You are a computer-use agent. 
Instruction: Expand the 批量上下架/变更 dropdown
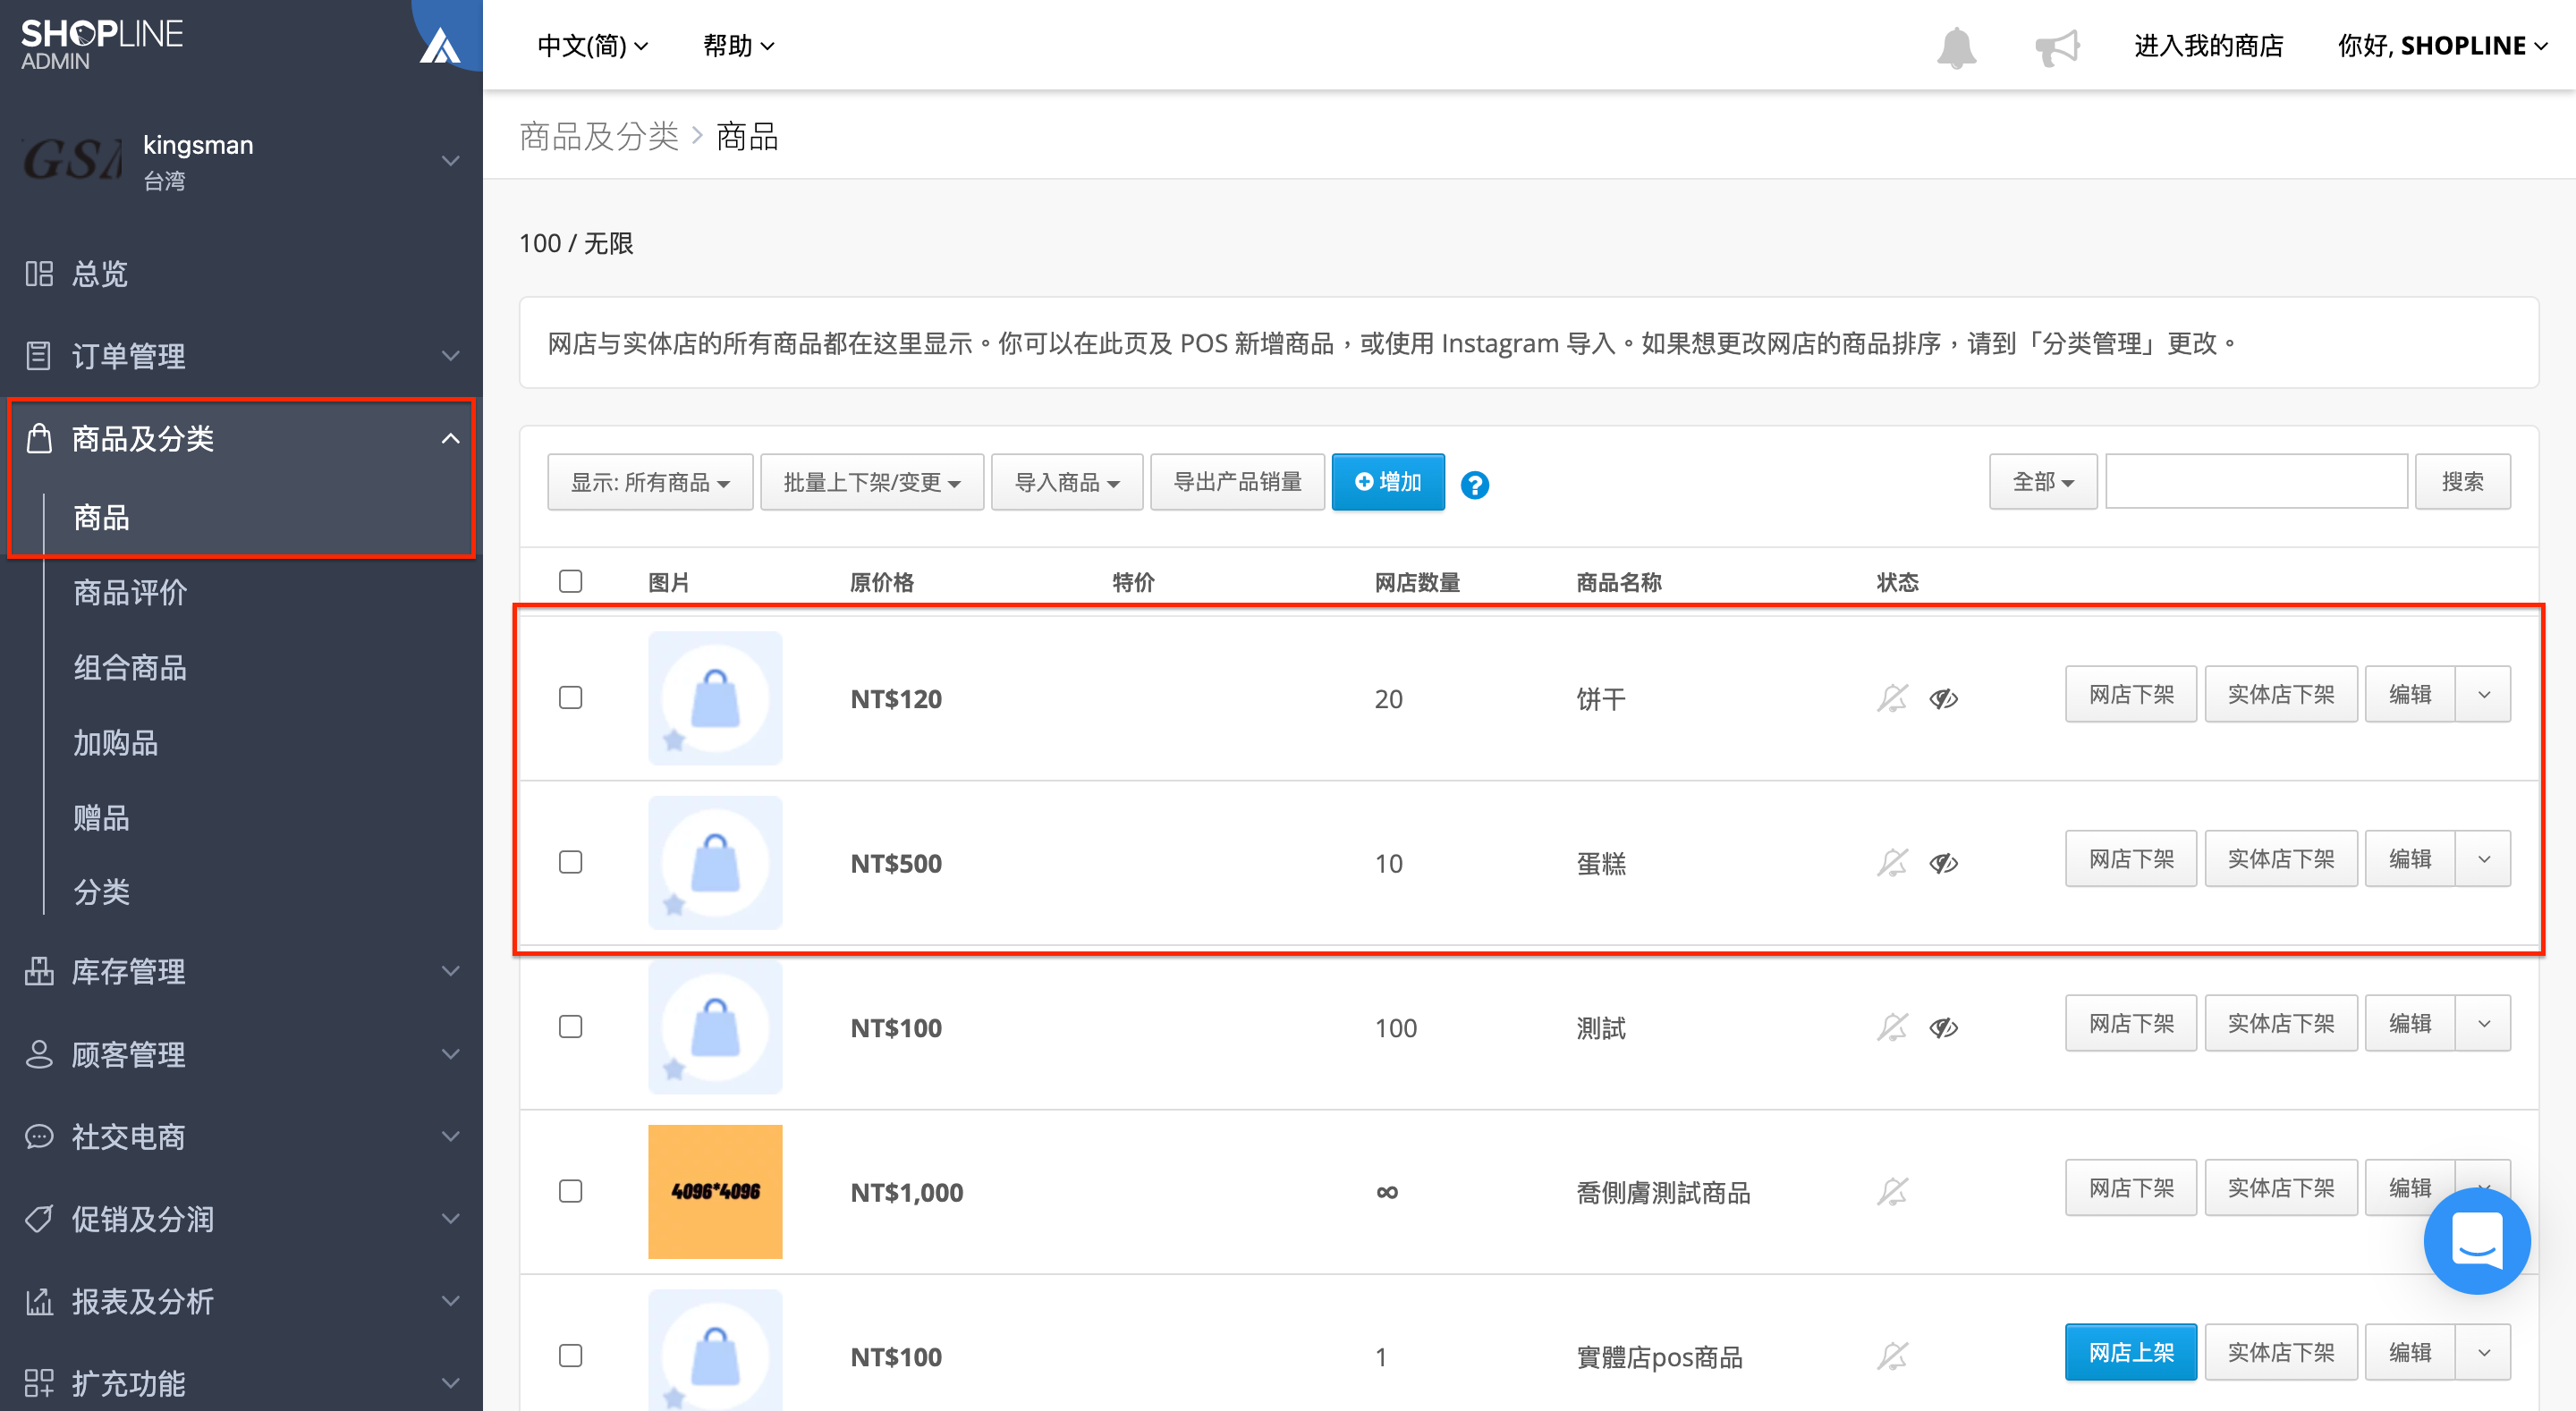coord(871,482)
